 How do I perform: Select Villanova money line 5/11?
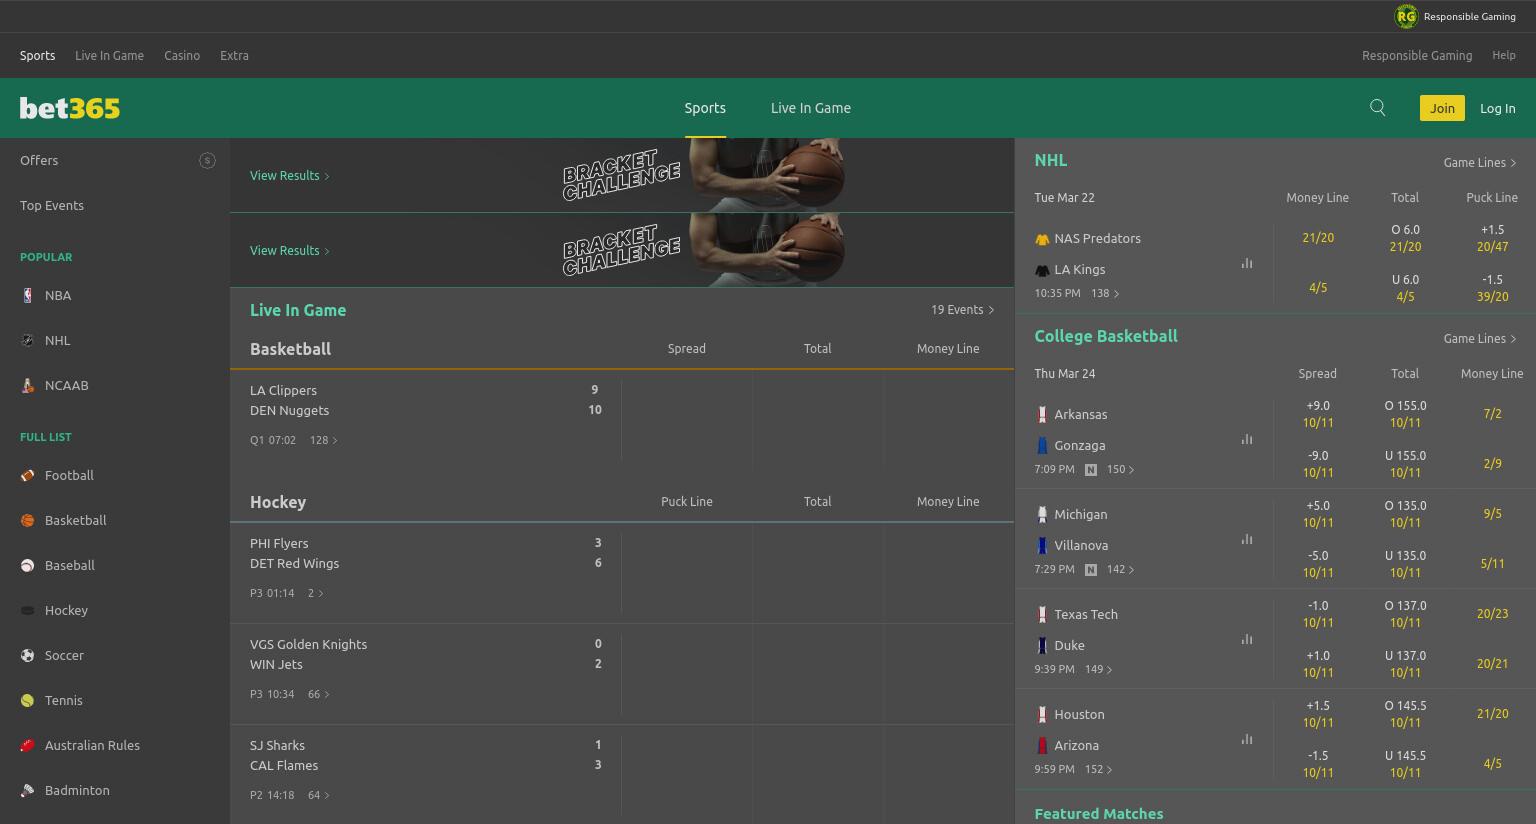click(x=1492, y=563)
